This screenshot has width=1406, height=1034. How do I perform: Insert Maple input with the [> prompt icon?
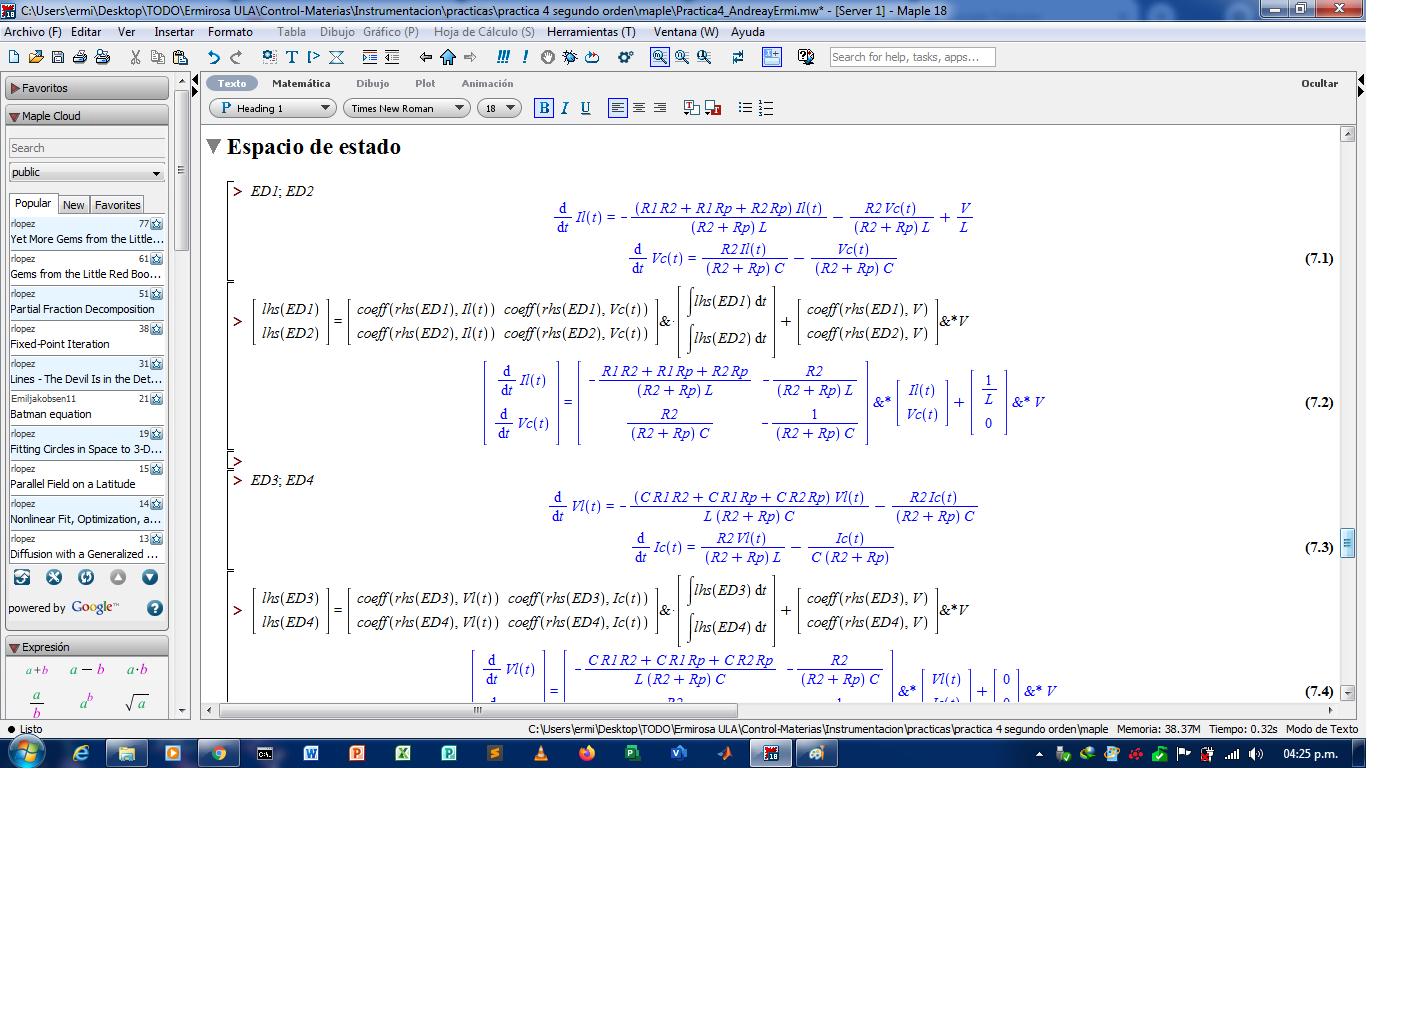coord(314,57)
